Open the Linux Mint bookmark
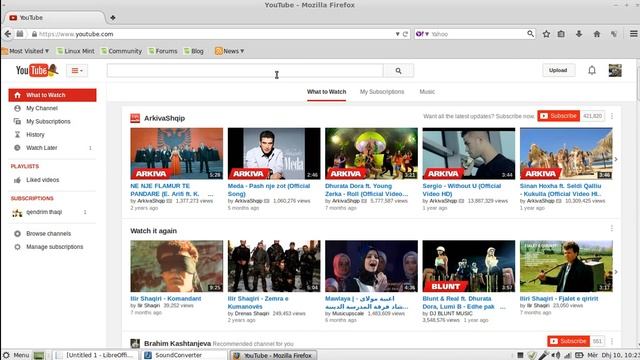 click(x=76, y=51)
